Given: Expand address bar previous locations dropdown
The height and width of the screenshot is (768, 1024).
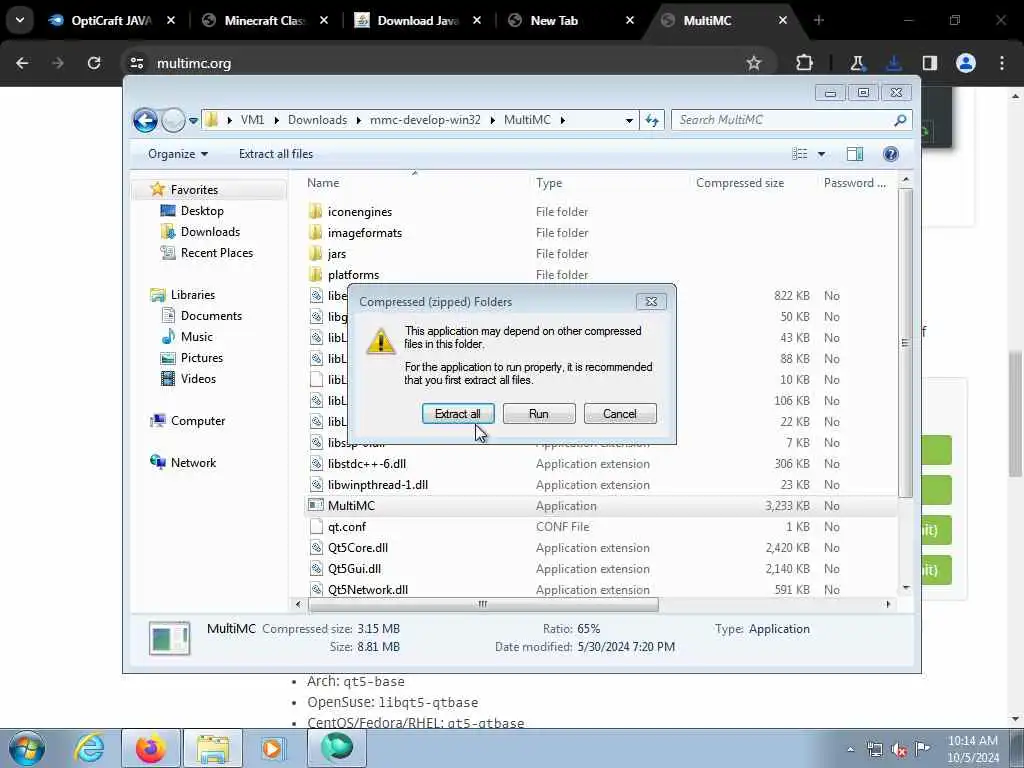Looking at the screenshot, I should pos(629,120).
